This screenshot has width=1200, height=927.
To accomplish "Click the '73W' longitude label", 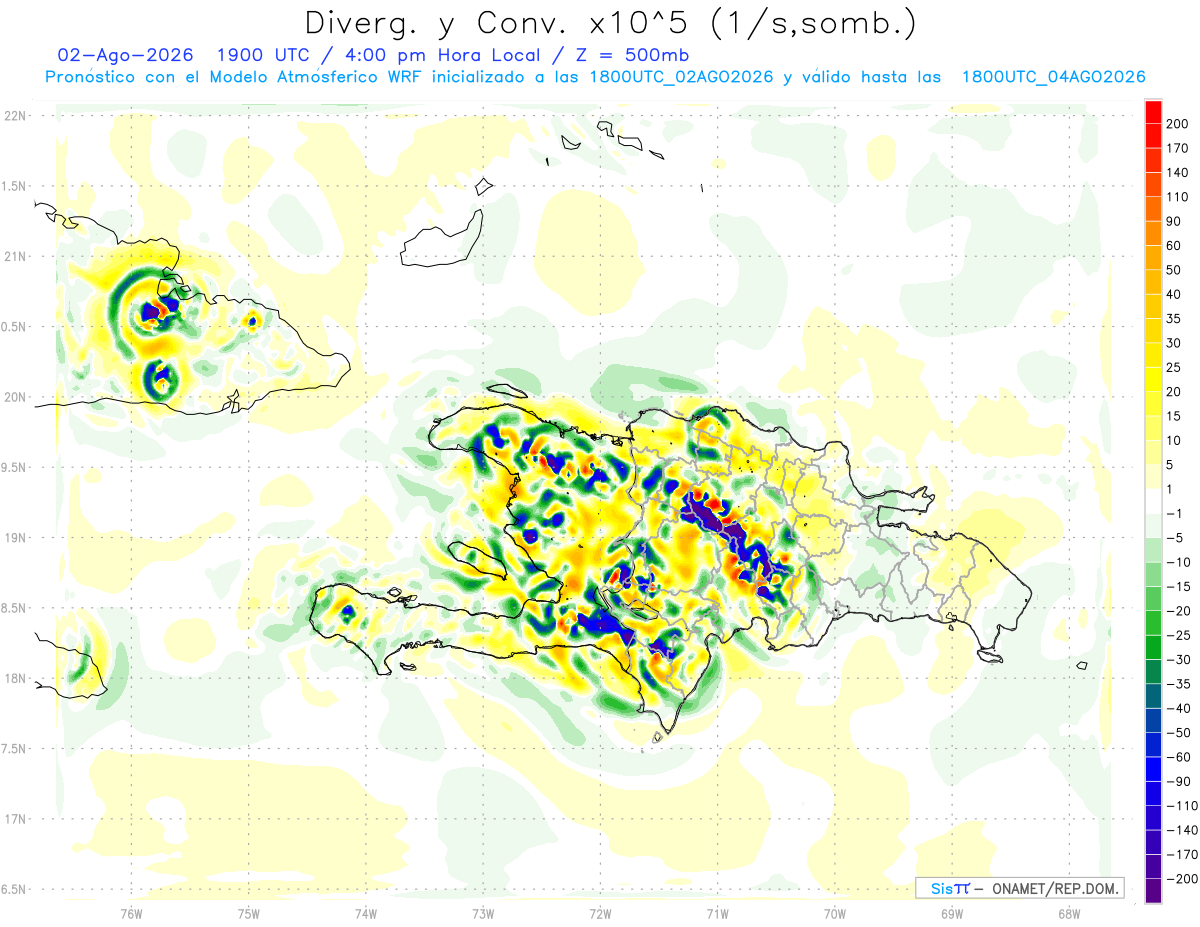I will tap(483, 913).
